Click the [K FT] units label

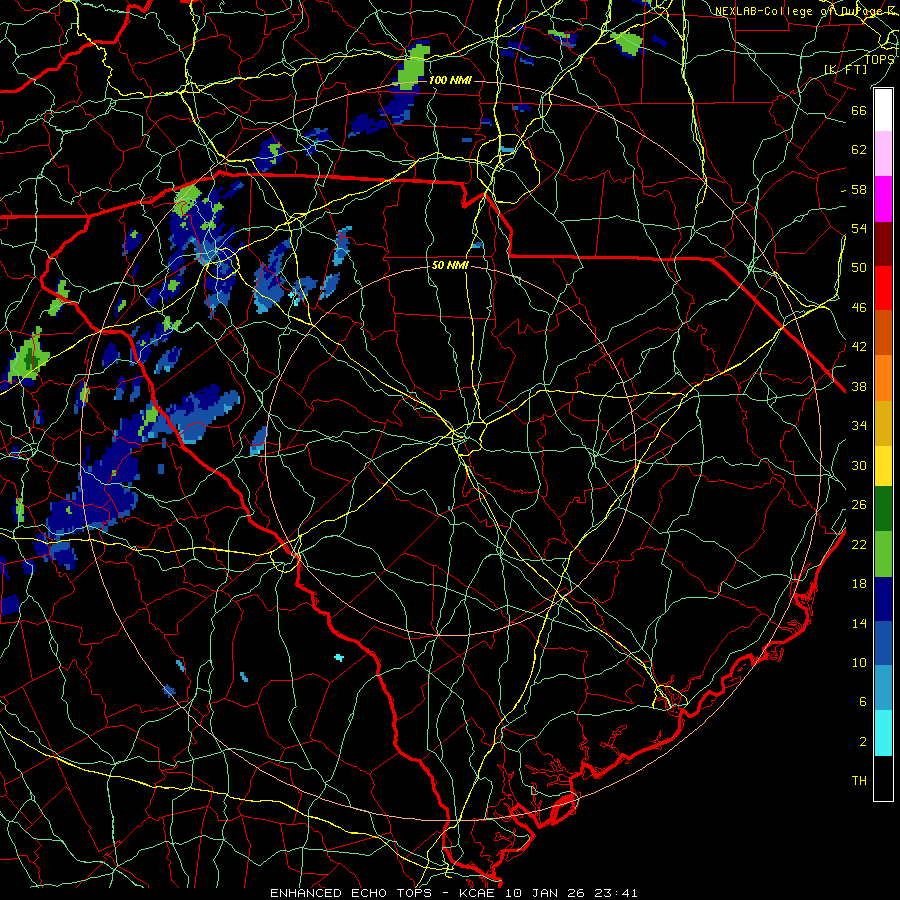click(x=845, y=69)
